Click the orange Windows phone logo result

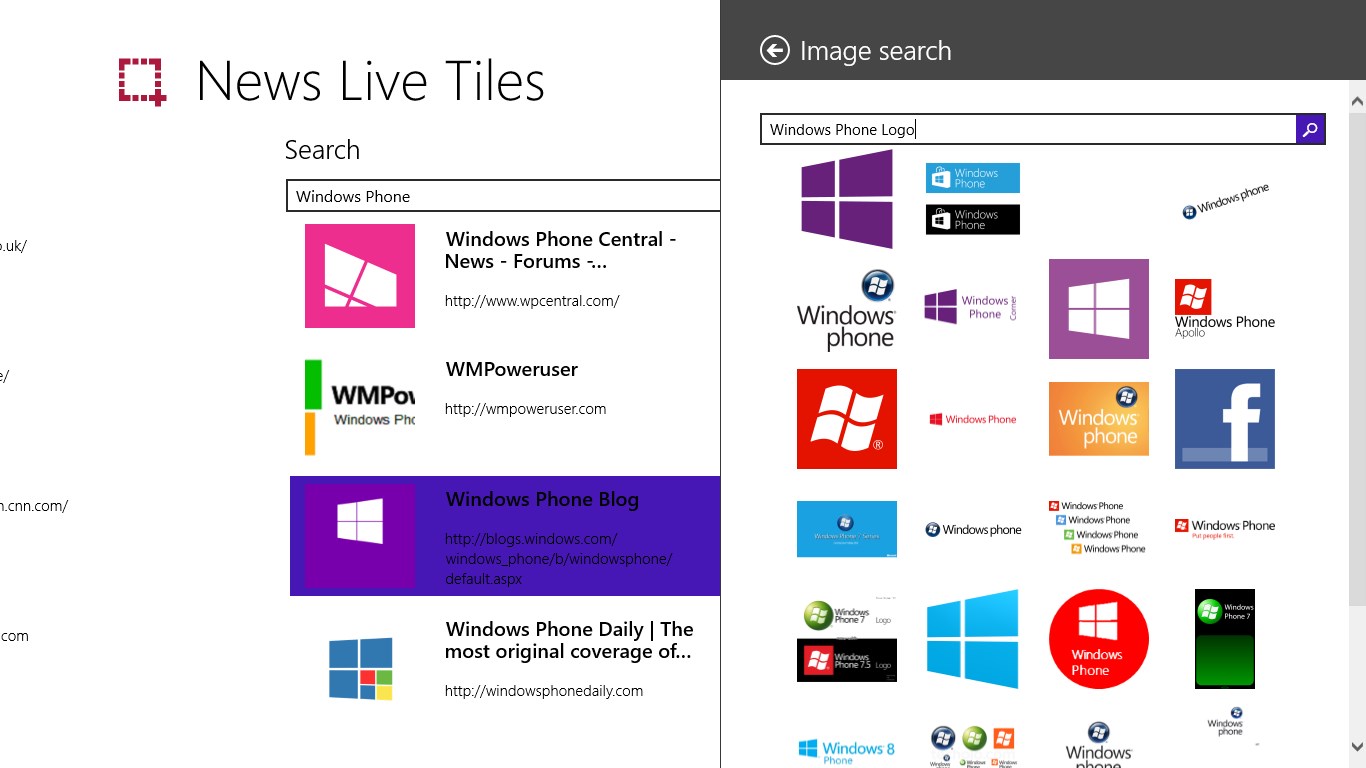coord(1098,419)
